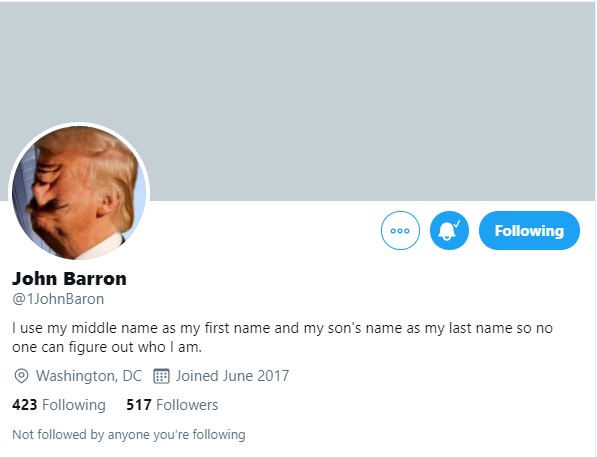This screenshot has height=457, width=597.
Task: Click the bold 423 following count number
Action: point(25,405)
